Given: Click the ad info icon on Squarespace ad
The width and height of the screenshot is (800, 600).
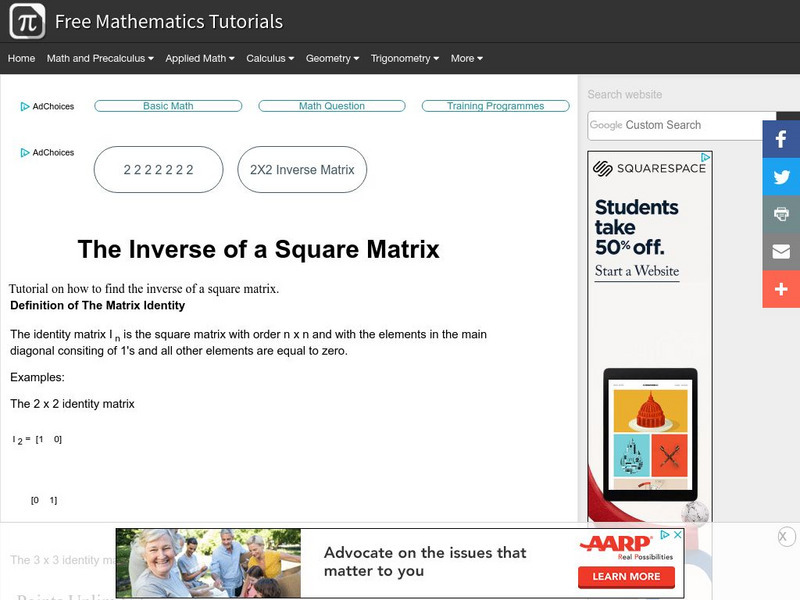Looking at the screenshot, I should tap(704, 158).
